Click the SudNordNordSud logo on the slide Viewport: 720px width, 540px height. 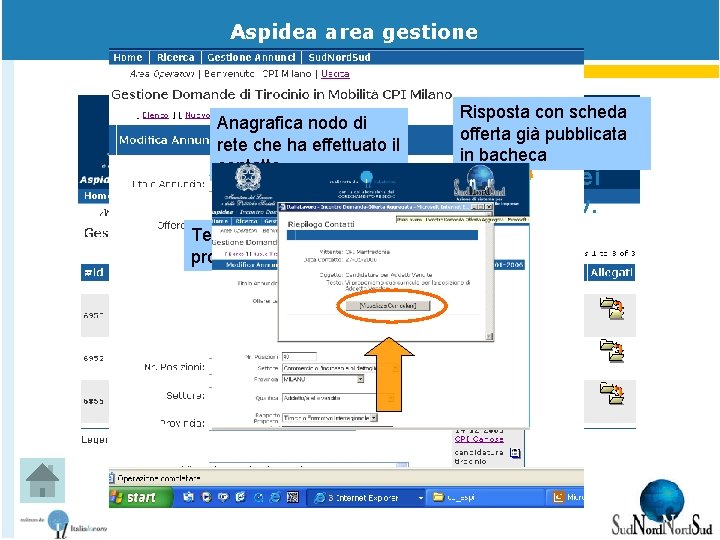662,508
